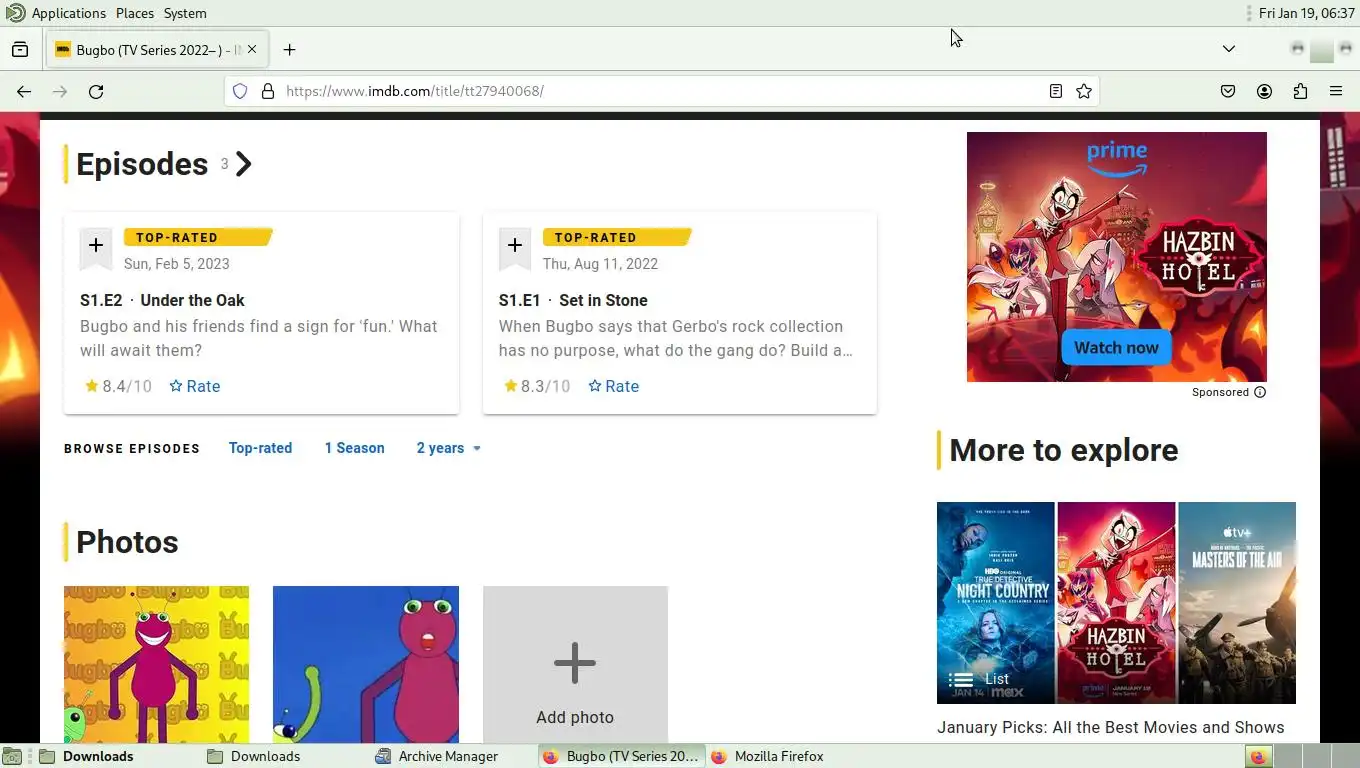
Task: Open the yellow background Bugbo photo
Action: click(x=156, y=664)
